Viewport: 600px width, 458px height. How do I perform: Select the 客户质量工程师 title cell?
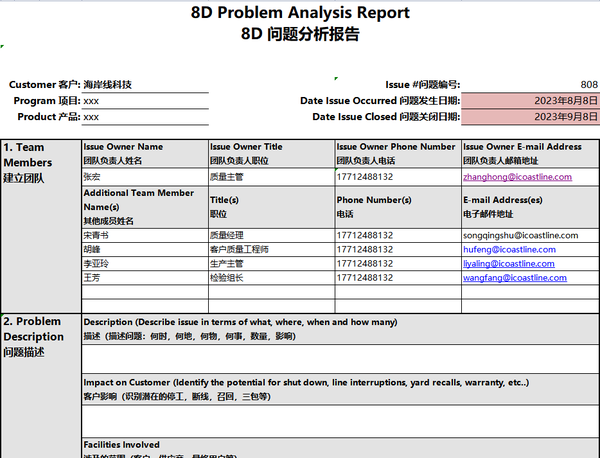point(272,249)
